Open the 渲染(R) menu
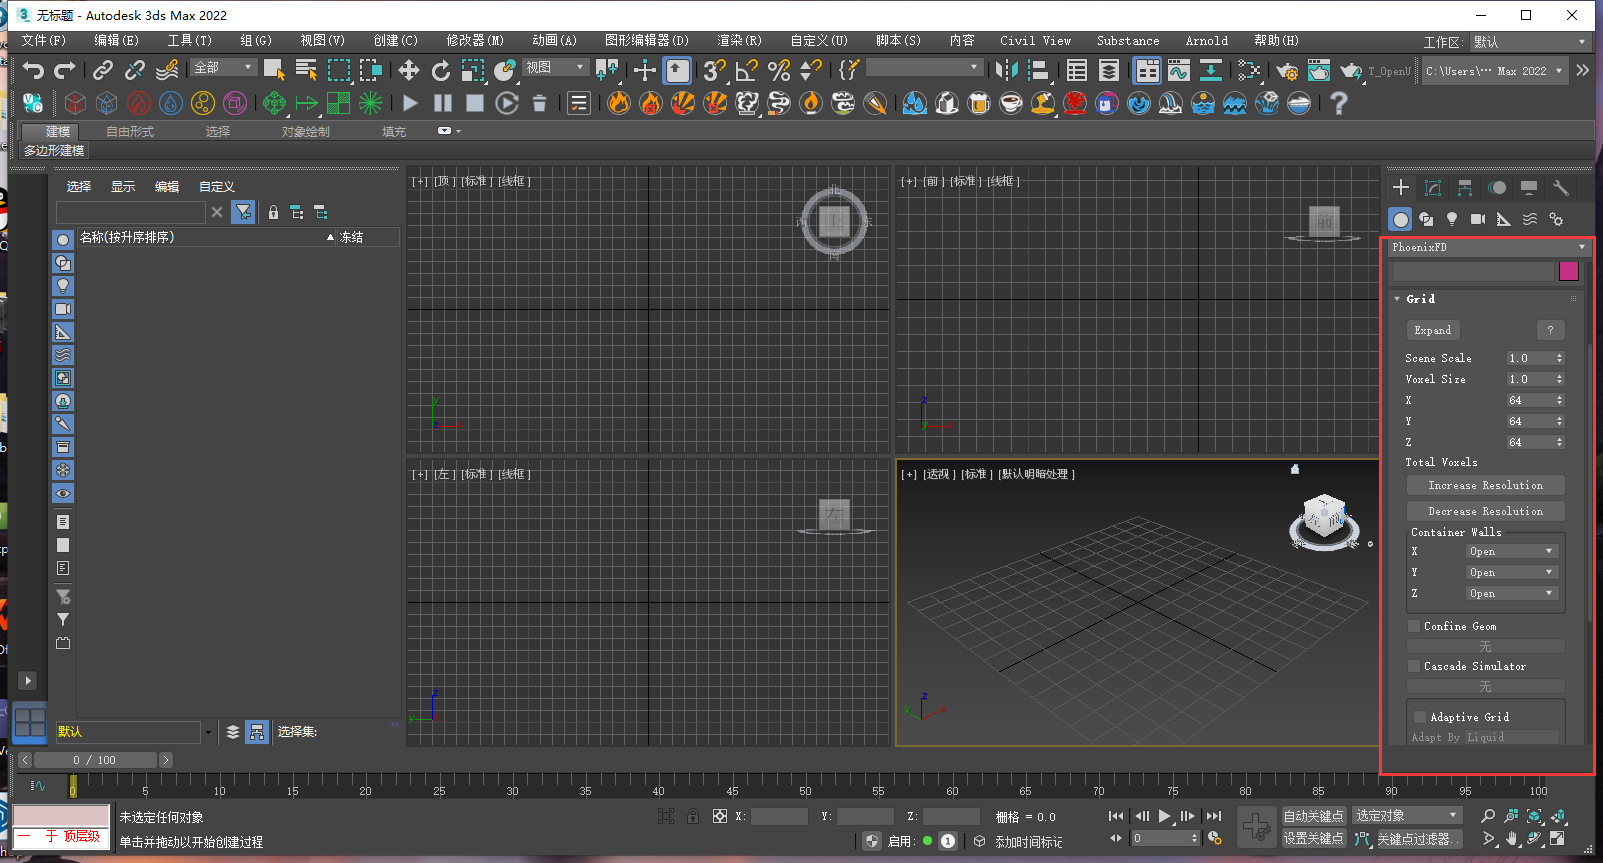 pos(739,41)
